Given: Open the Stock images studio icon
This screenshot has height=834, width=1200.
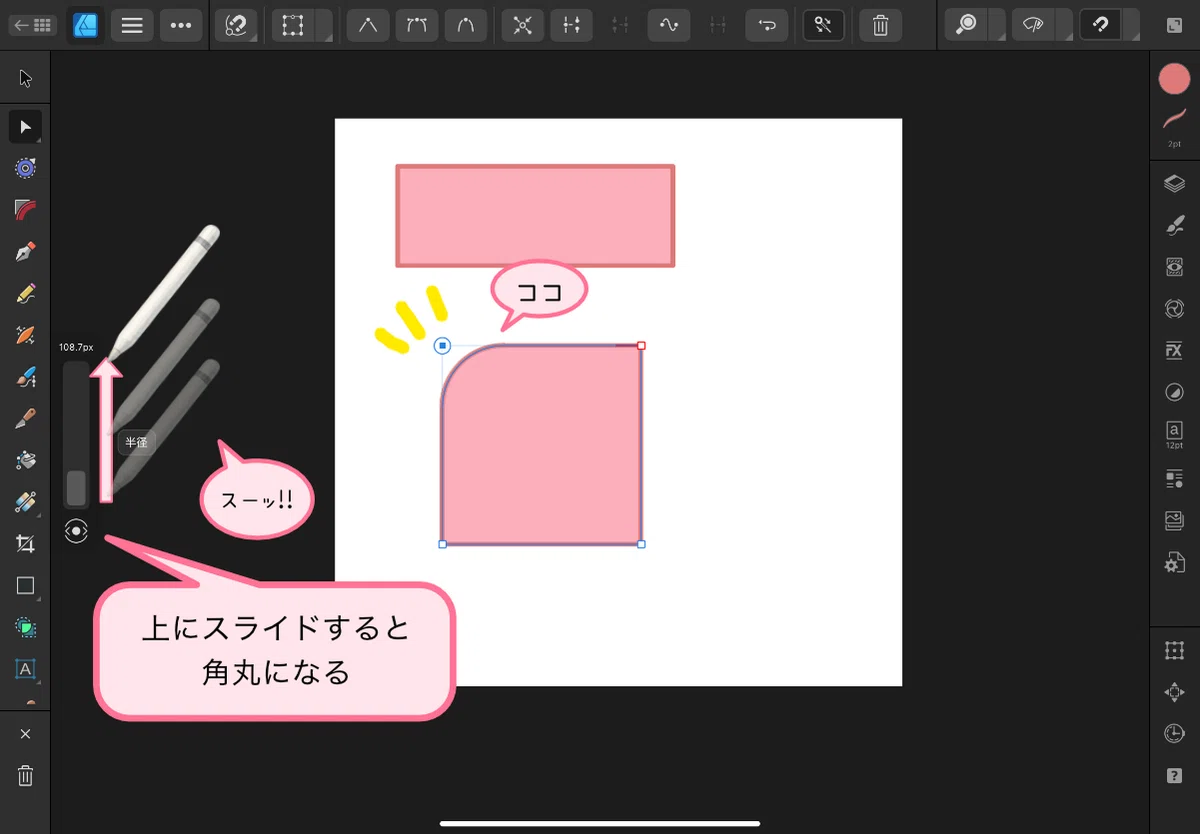Looking at the screenshot, I should point(1174,521).
